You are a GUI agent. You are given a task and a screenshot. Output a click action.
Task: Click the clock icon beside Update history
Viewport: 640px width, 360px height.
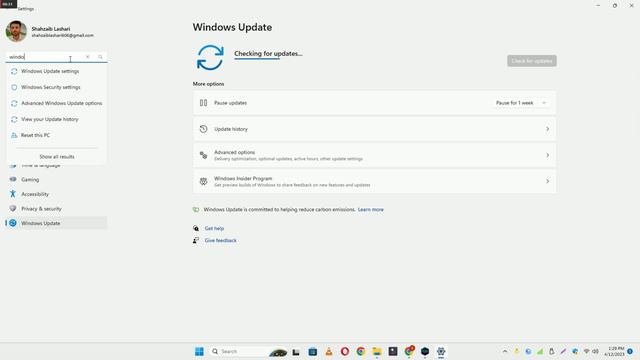203,129
